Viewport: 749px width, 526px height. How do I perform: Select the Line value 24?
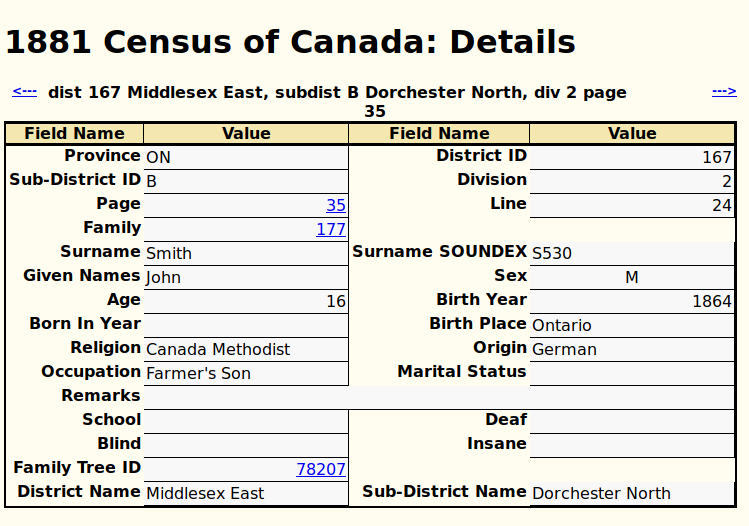(722, 205)
